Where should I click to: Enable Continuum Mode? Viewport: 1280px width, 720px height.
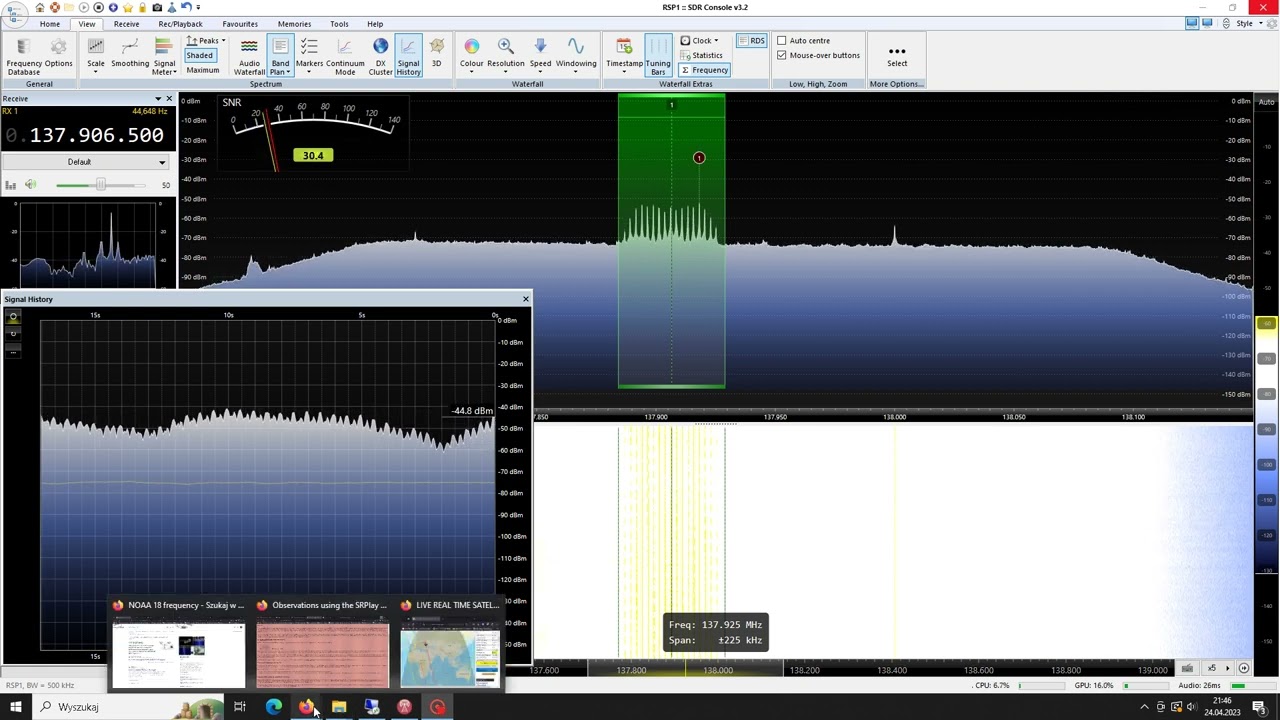(345, 56)
